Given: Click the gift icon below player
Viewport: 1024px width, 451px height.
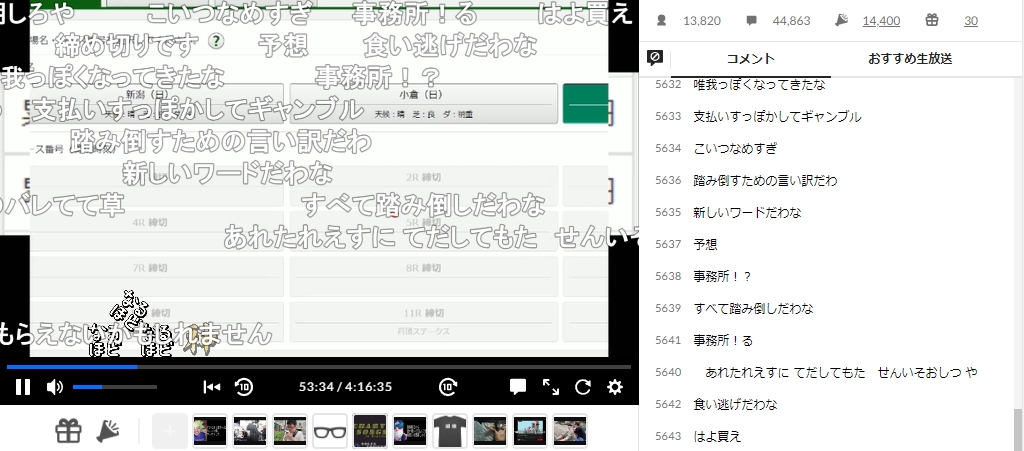Looking at the screenshot, I should pos(68,431).
